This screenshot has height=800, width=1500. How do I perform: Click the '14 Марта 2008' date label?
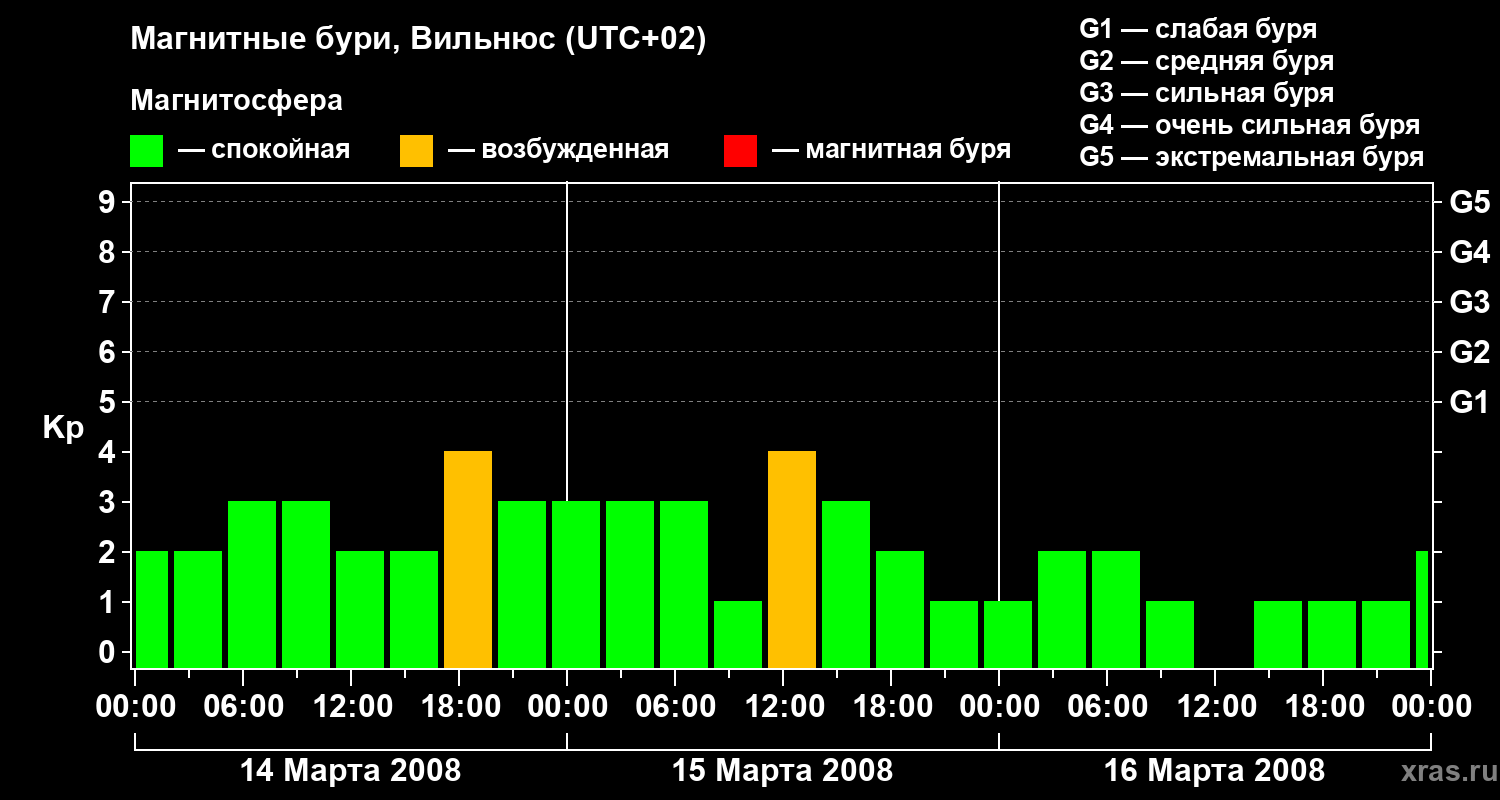coord(351,771)
